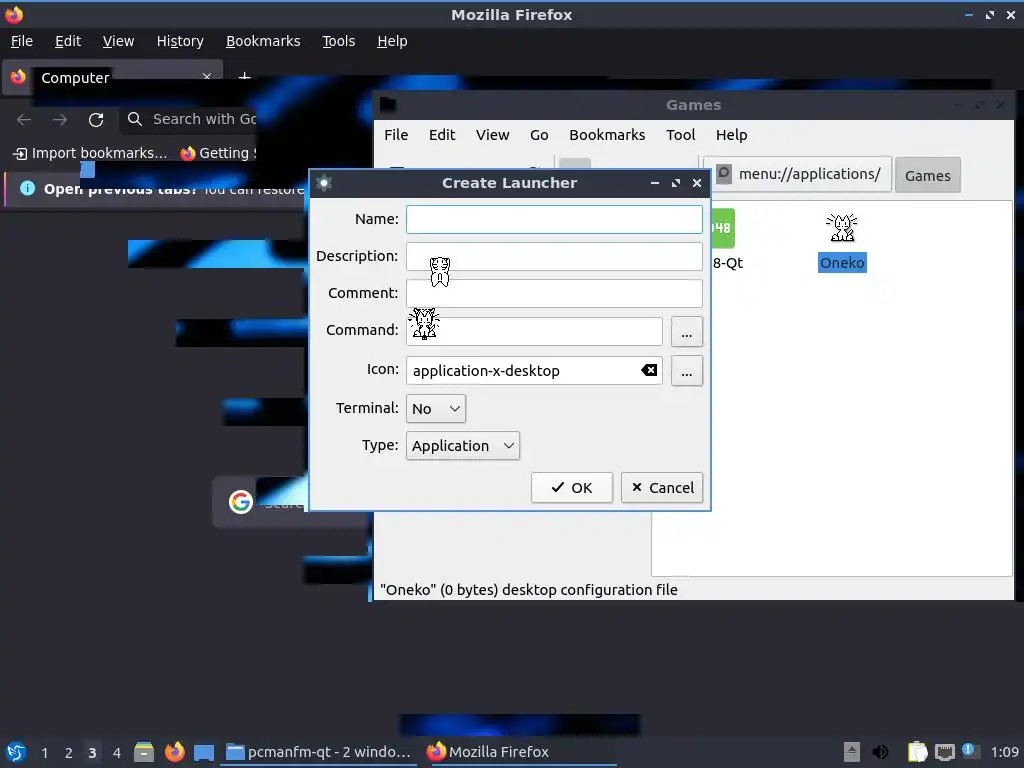Click the Google logo in search box
Image resolution: width=1024 pixels, height=768 pixels.
241,502
